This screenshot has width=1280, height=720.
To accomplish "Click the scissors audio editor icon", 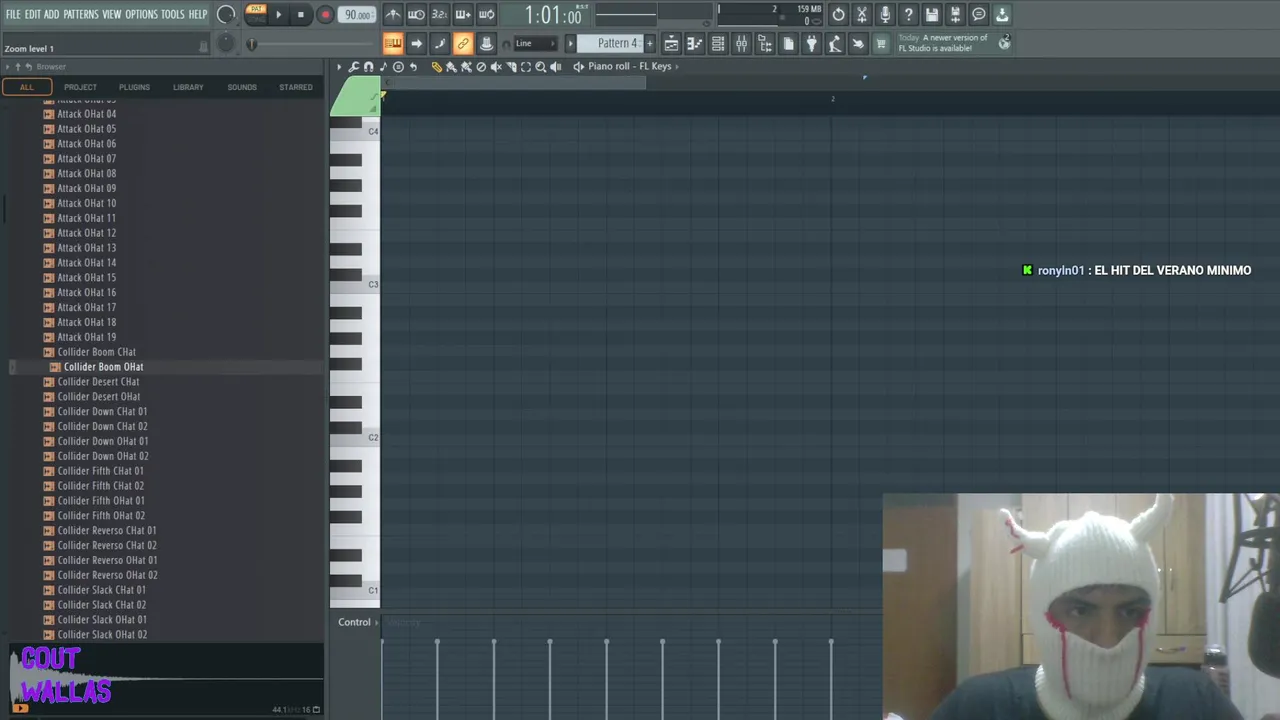I will click(x=861, y=15).
